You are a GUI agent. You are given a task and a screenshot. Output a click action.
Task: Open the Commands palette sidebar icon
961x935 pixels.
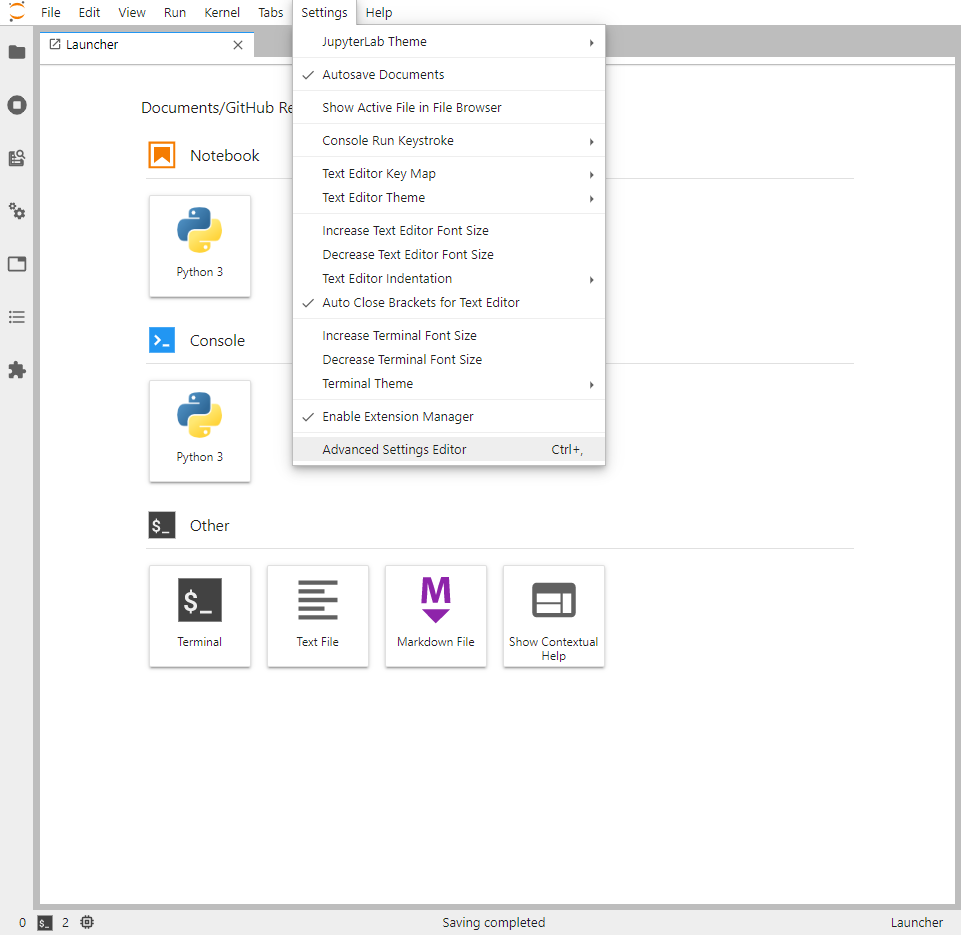(17, 158)
